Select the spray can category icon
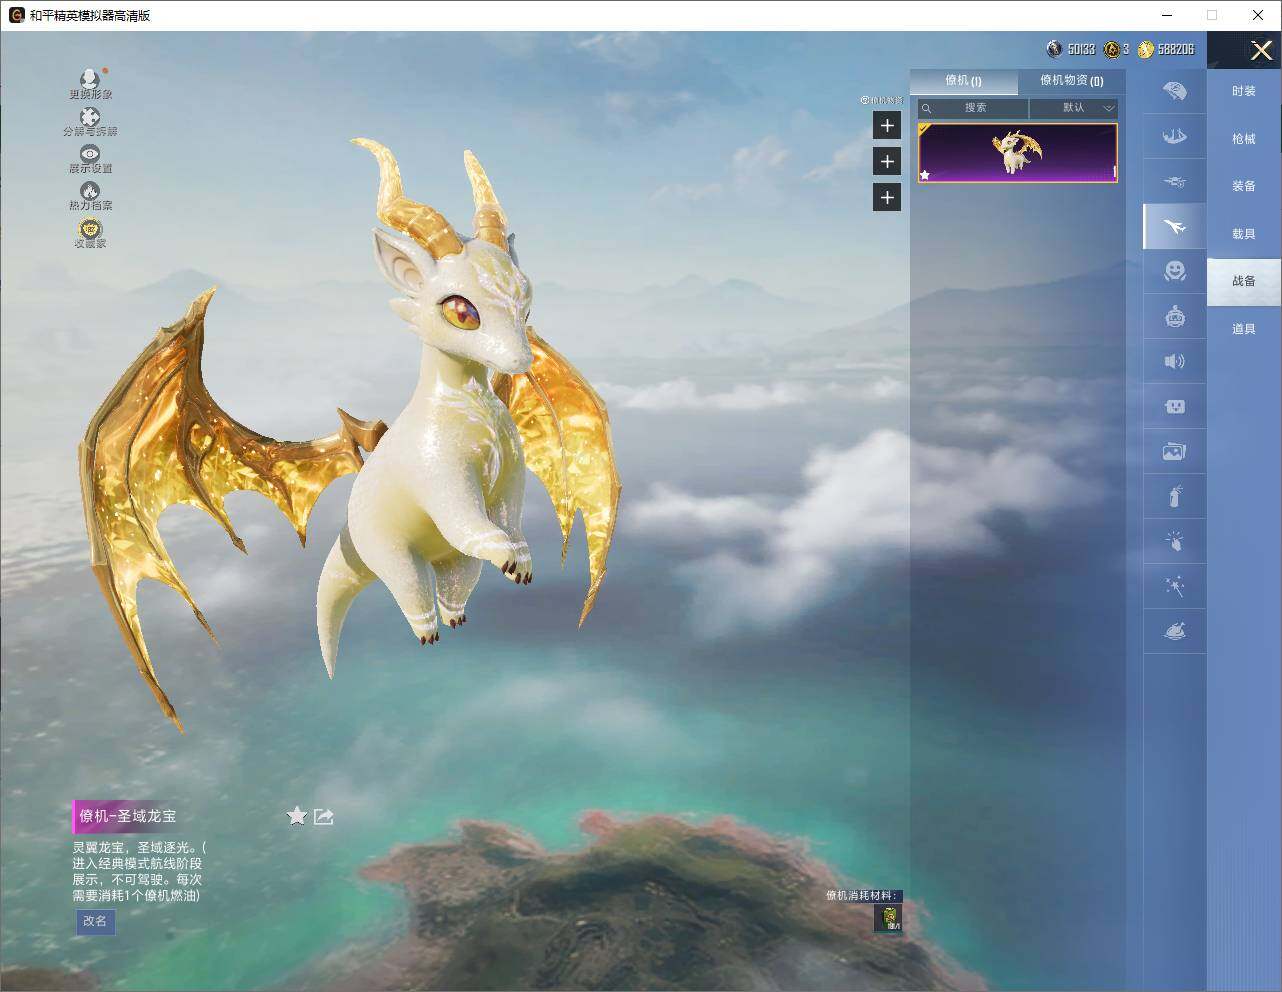The width and height of the screenshot is (1282, 992). 1175,496
